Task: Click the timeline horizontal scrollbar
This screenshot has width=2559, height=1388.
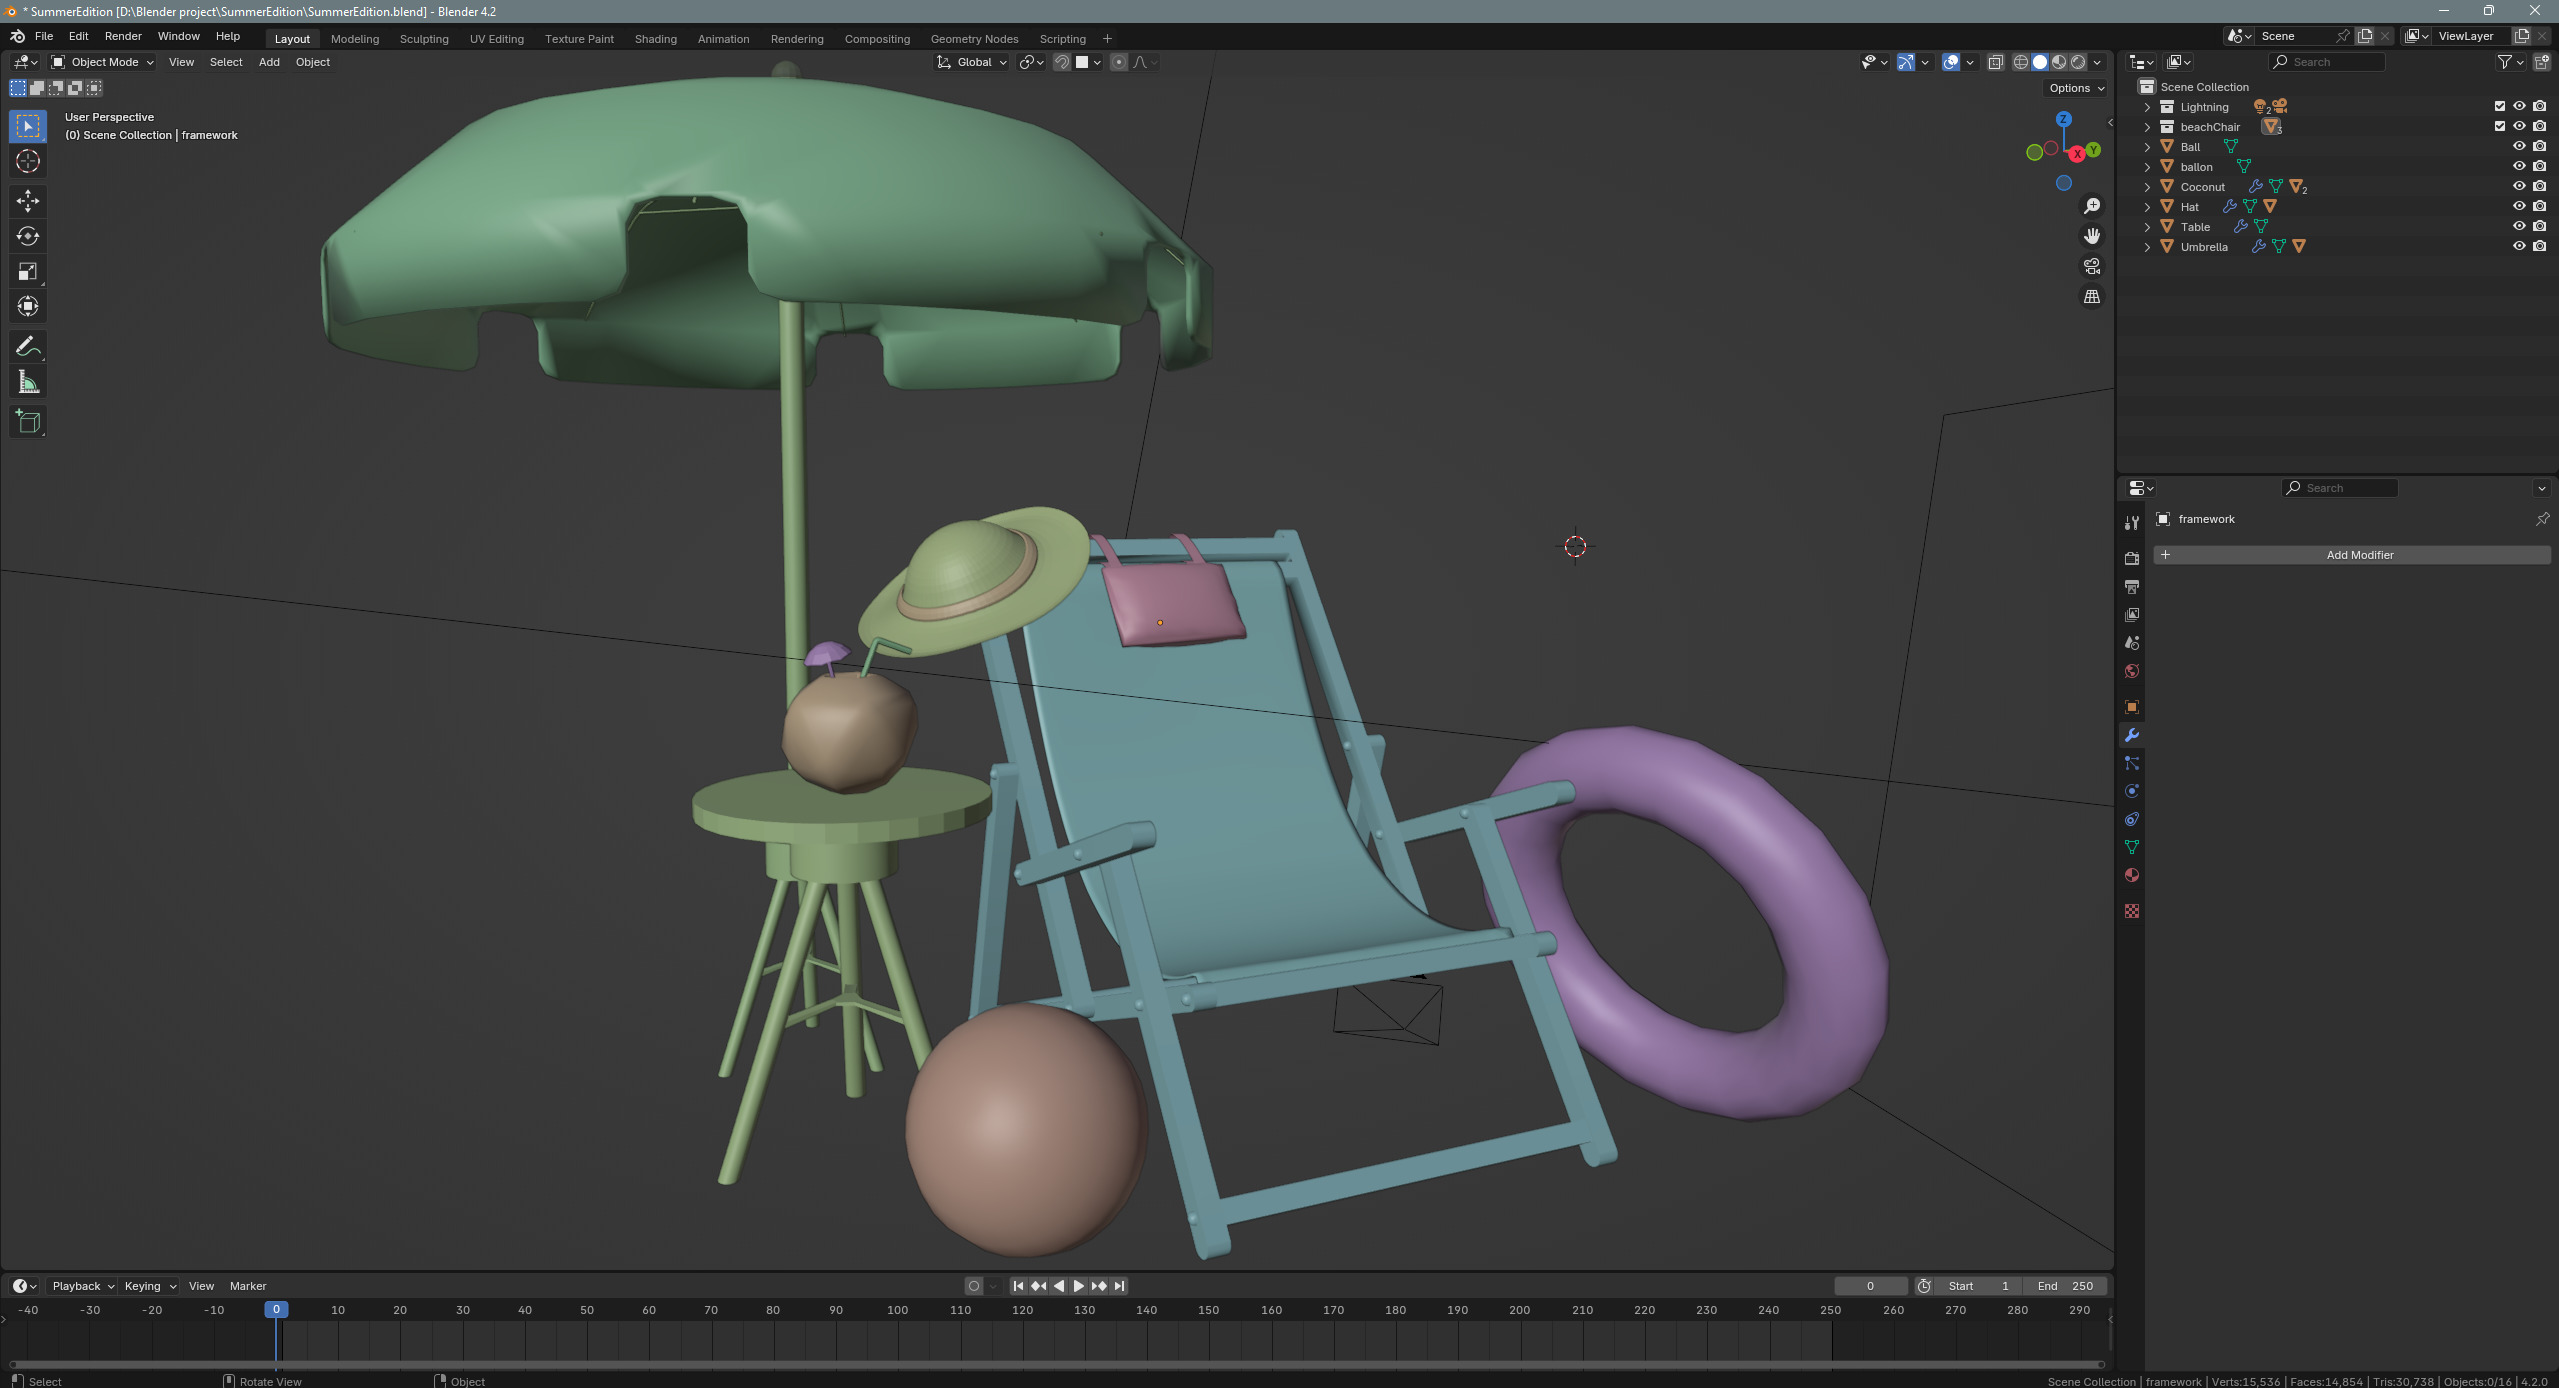Action: tap(1057, 1364)
